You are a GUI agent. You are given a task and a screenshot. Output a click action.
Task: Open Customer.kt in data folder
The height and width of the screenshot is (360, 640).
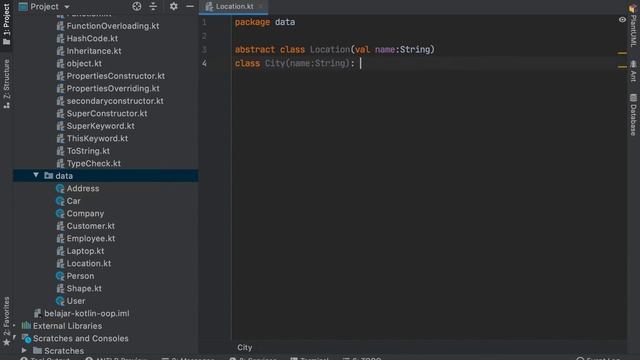point(91,226)
